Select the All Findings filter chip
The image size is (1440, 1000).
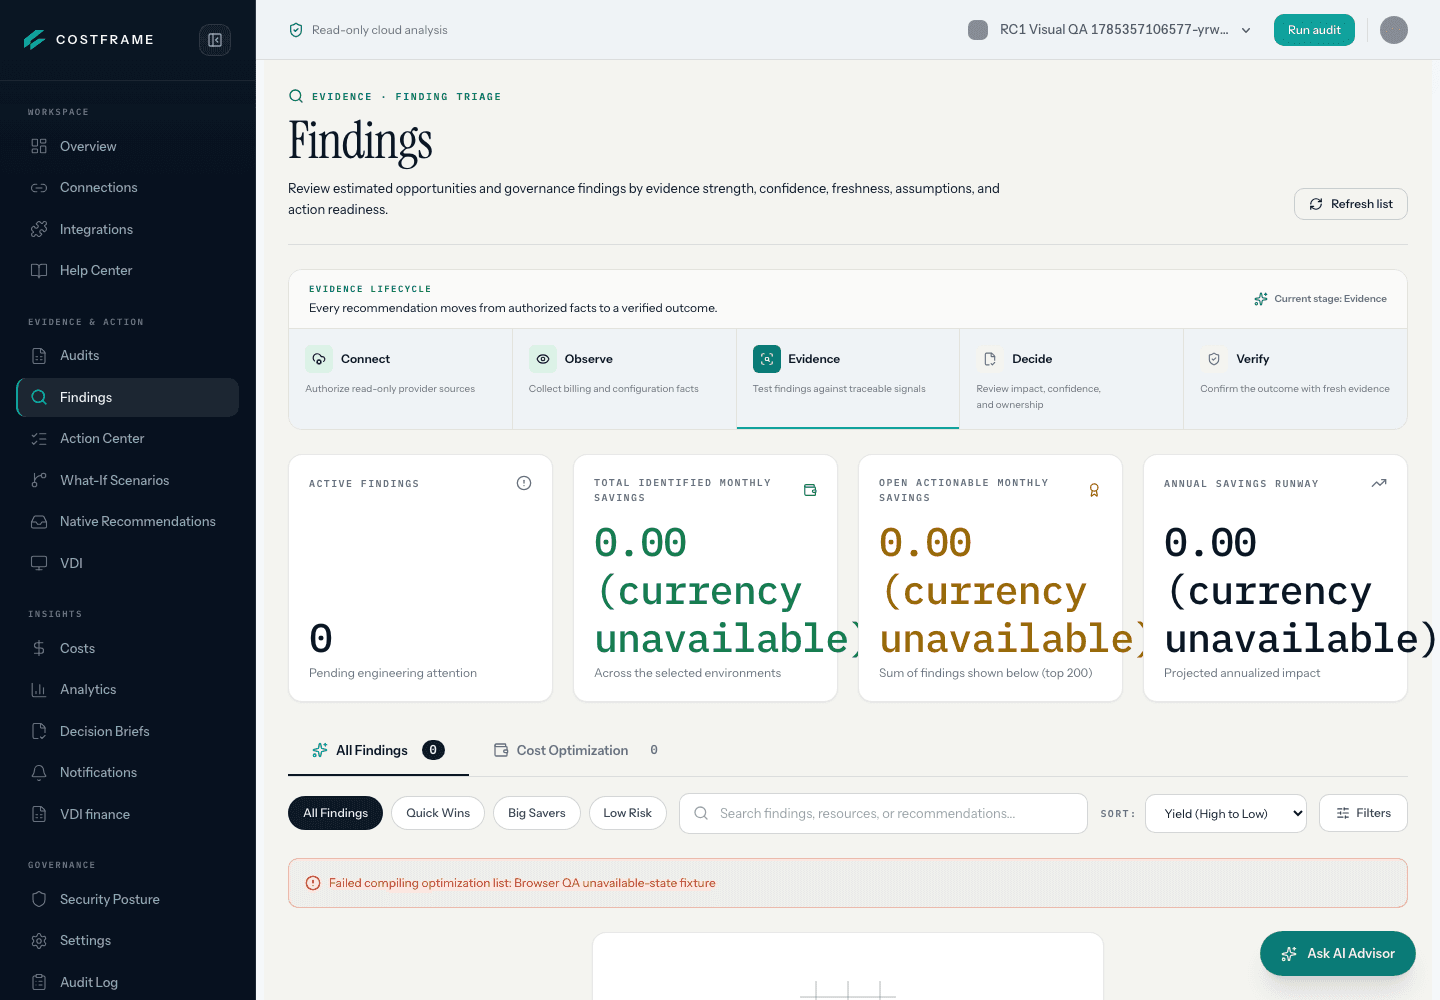click(x=336, y=813)
